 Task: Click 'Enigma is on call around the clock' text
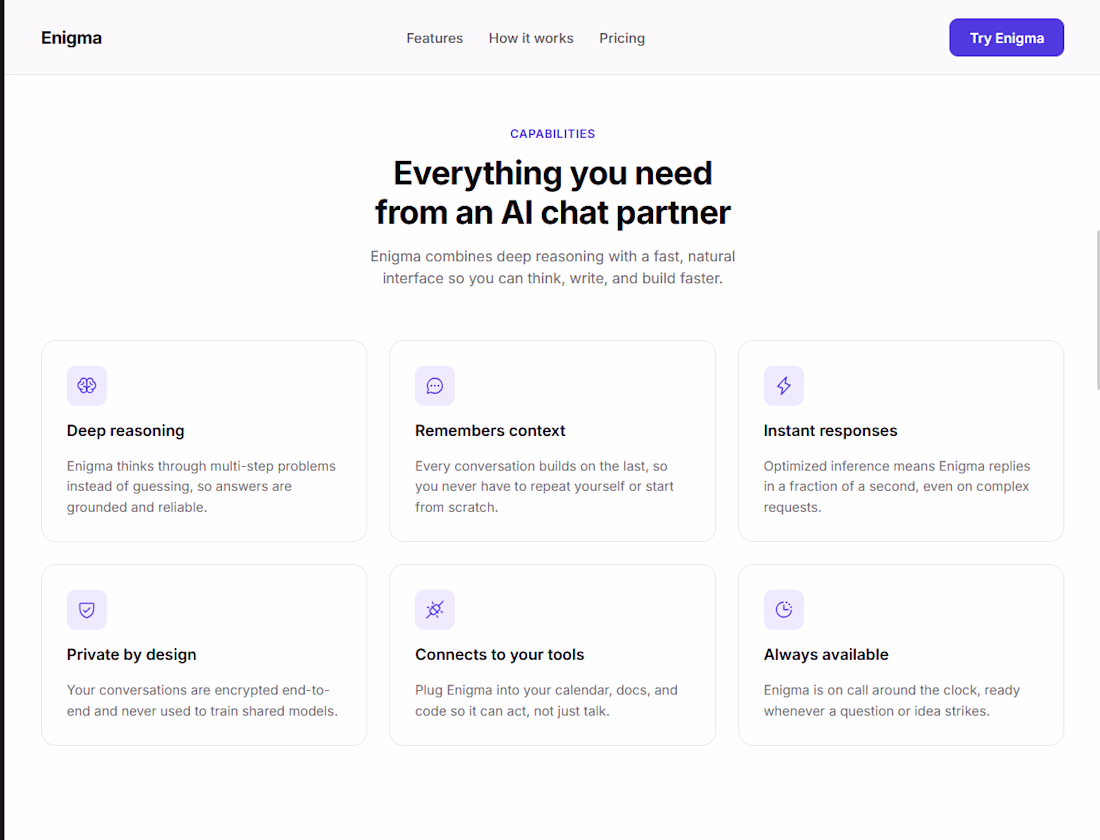pos(892,700)
